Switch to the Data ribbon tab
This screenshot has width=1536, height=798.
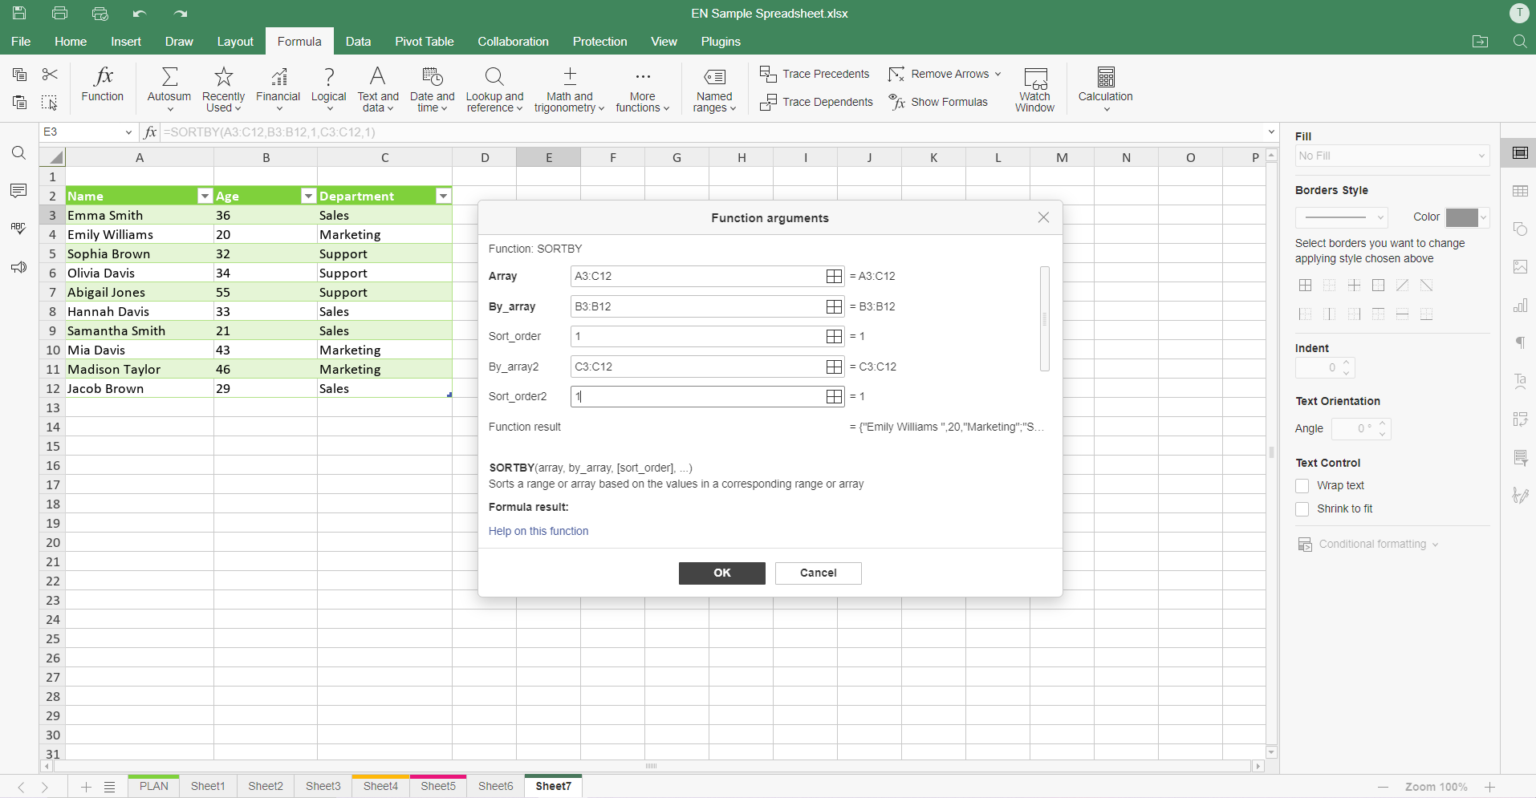coord(358,41)
